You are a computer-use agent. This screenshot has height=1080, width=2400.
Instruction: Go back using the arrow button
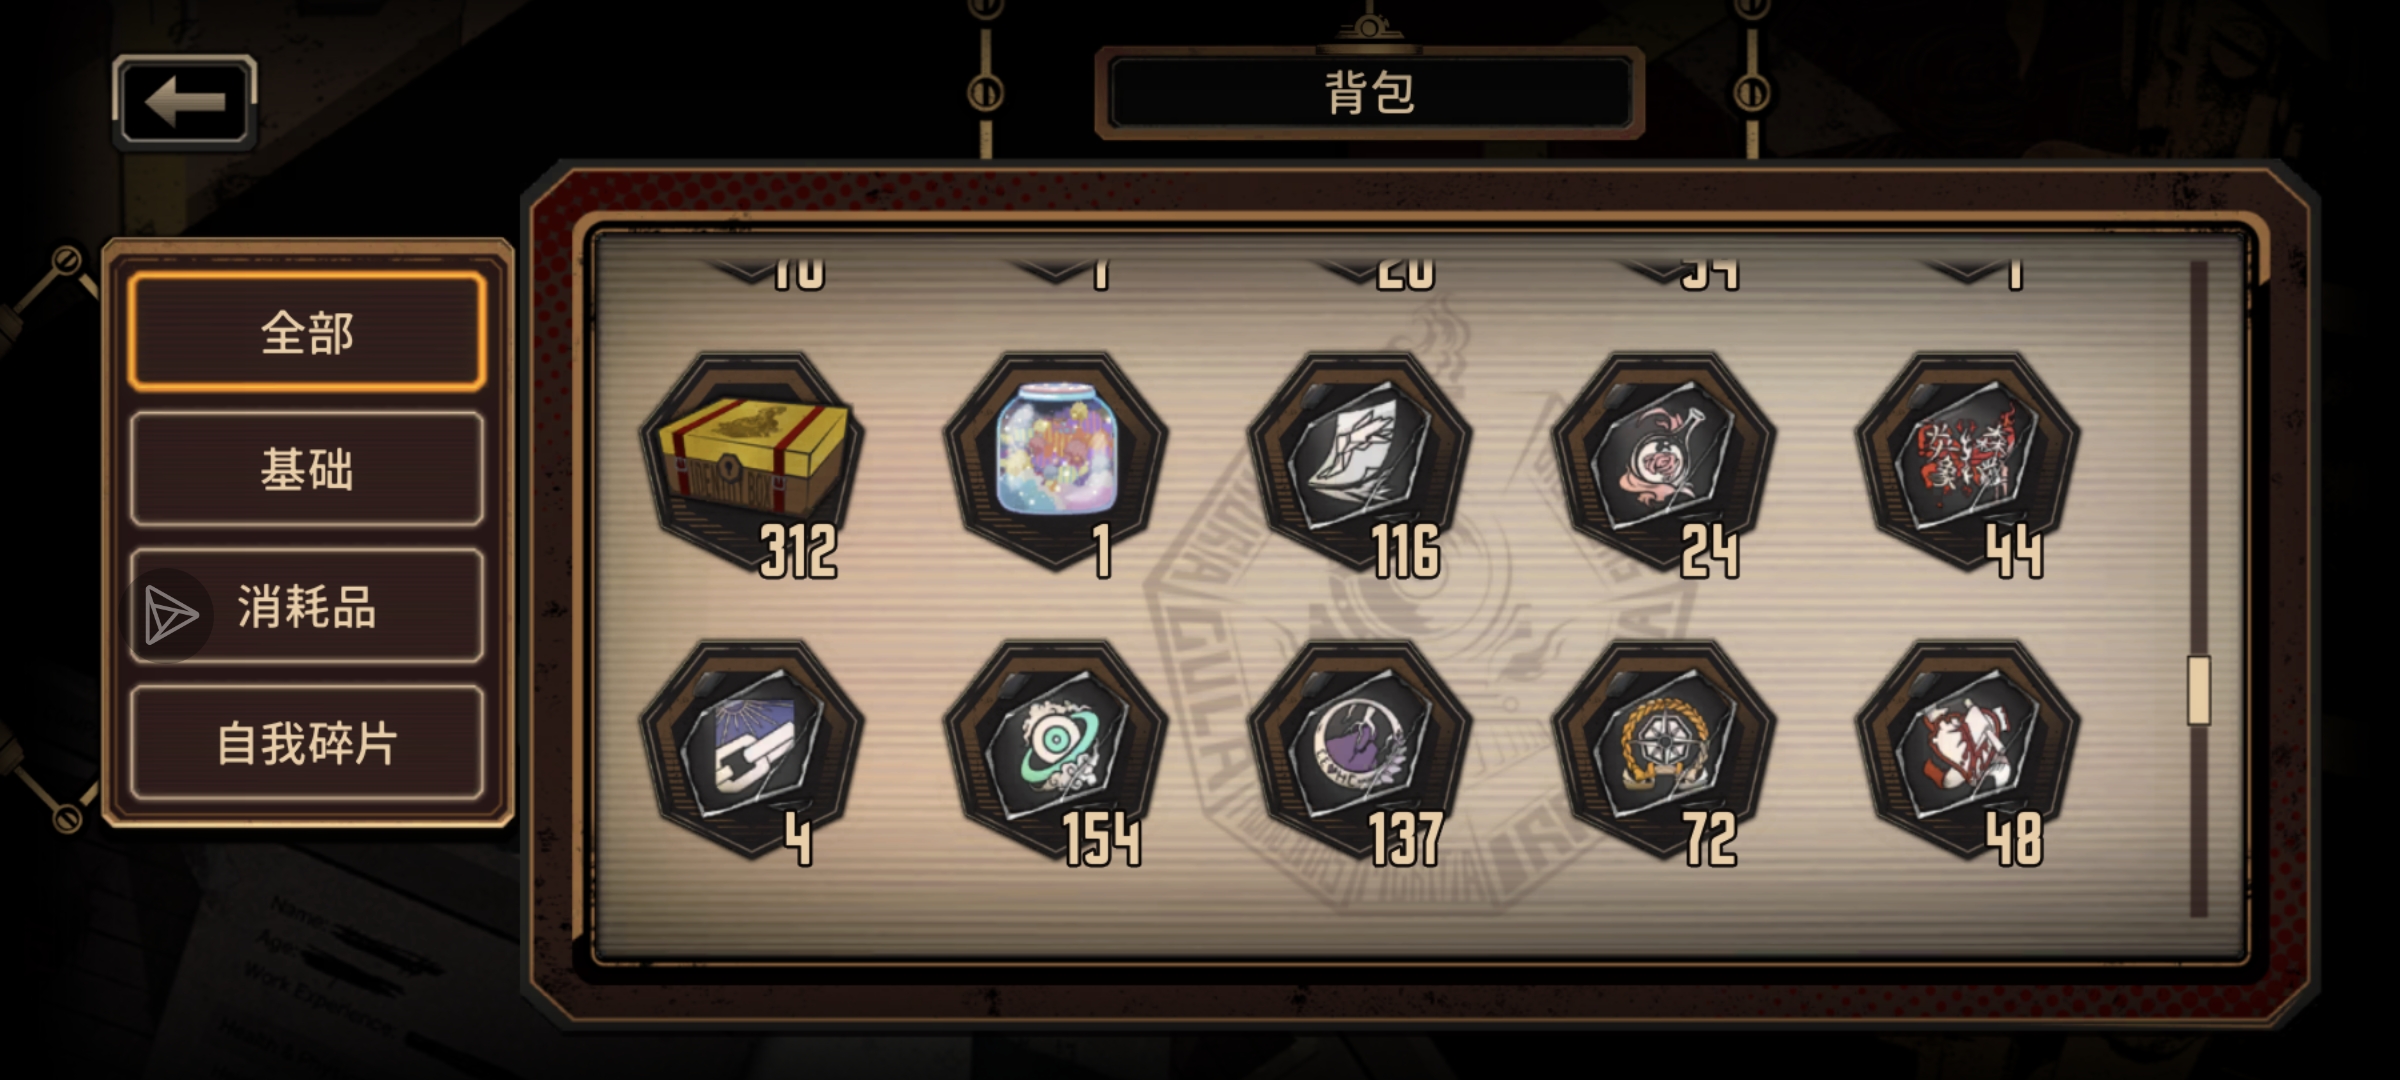(x=185, y=101)
